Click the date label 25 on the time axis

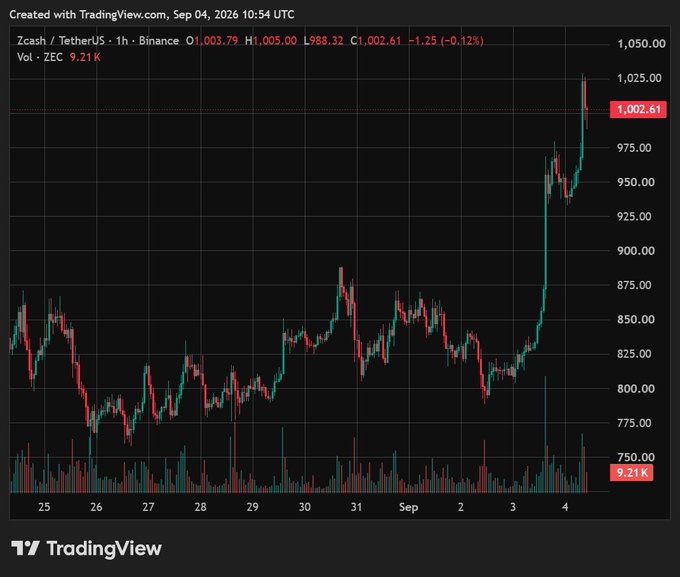point(44,507)
